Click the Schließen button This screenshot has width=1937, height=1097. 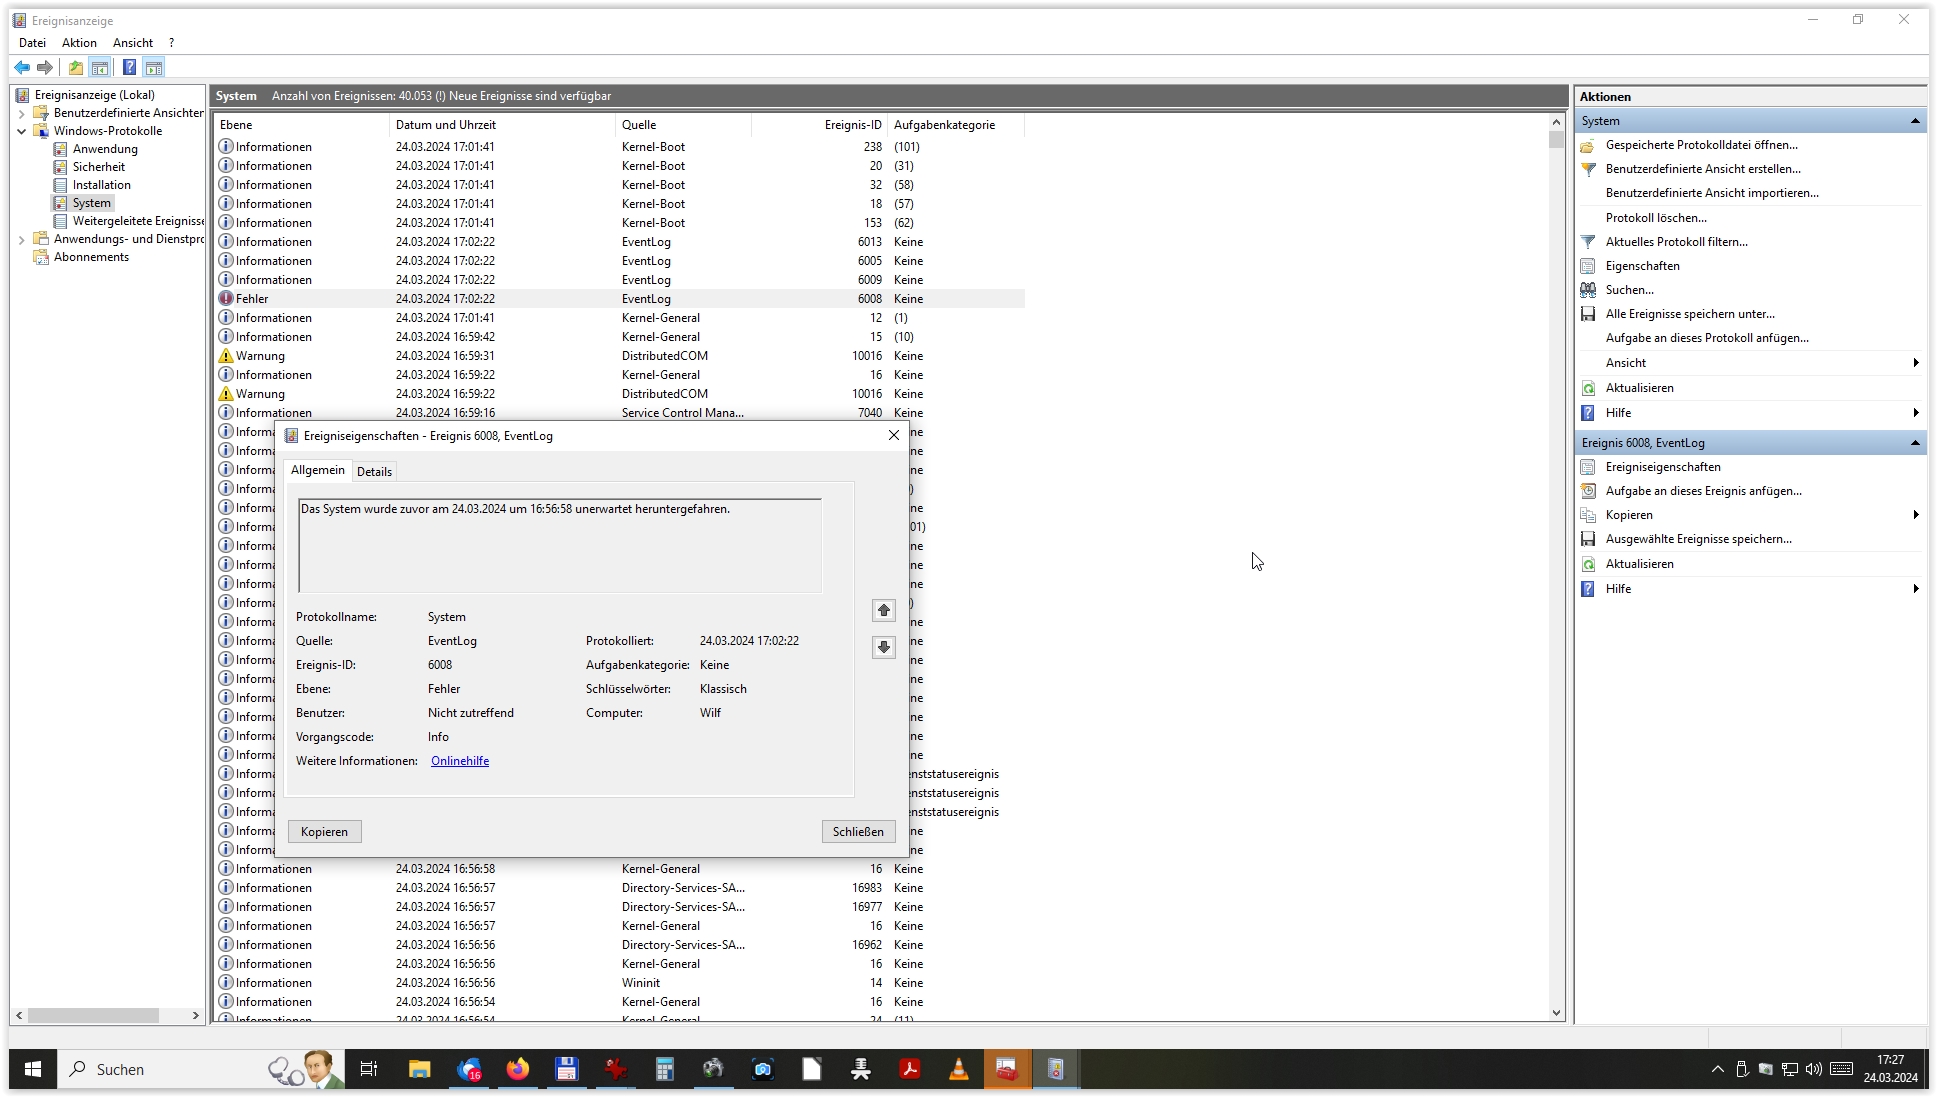(x=858, y=832)
